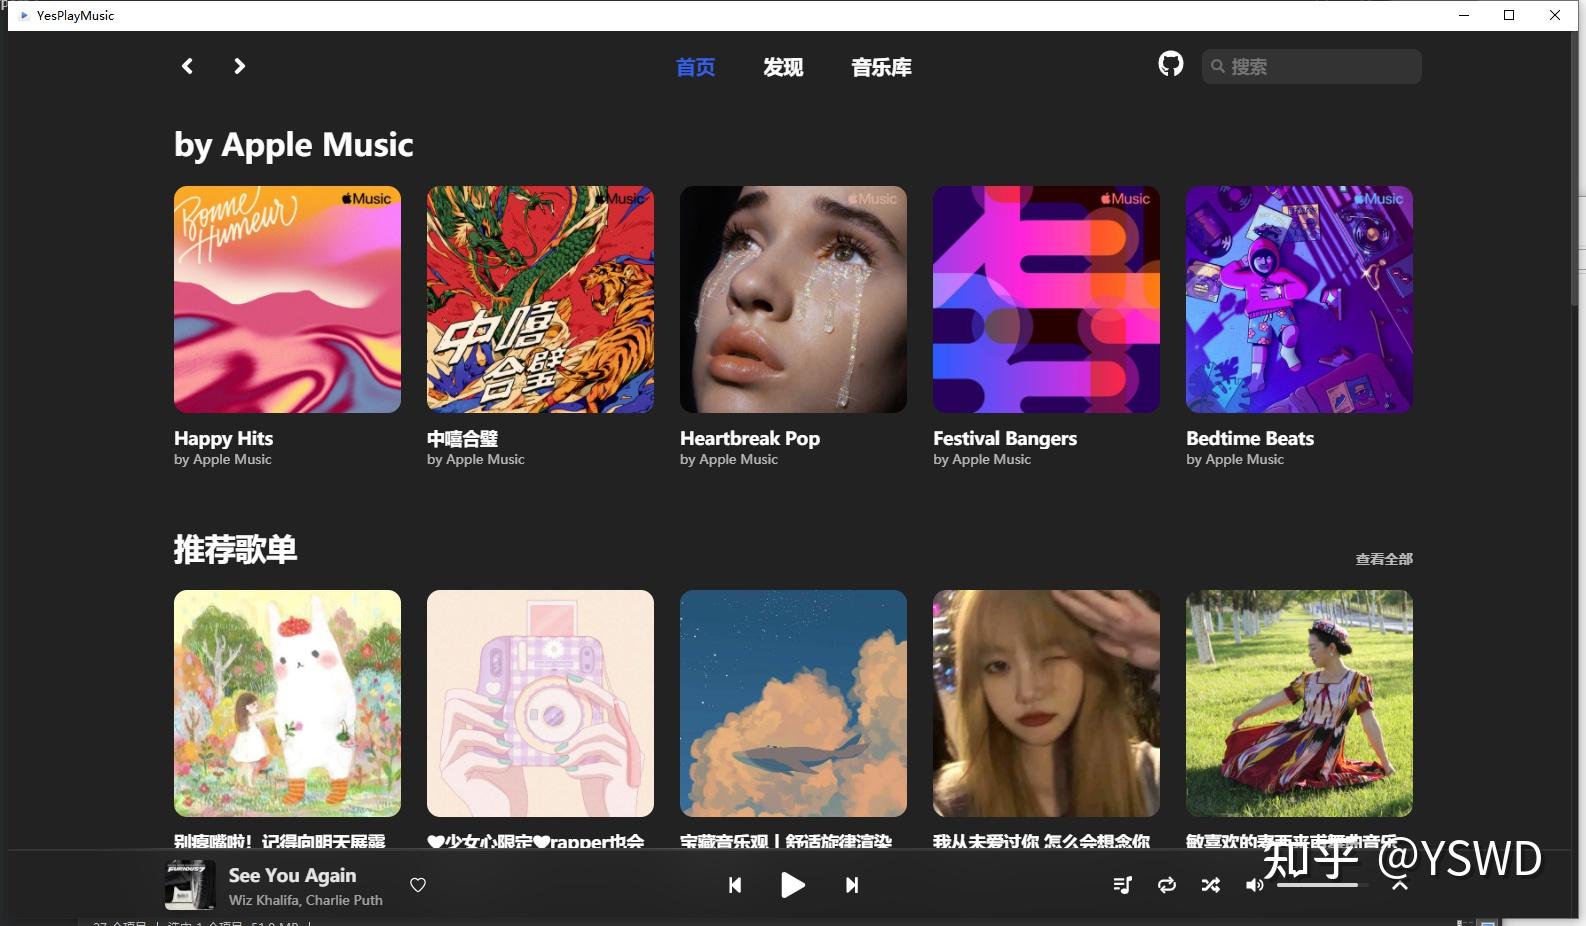
Task: Maximize the YesPlayMusic window
Action: [x=1509, y=15]
